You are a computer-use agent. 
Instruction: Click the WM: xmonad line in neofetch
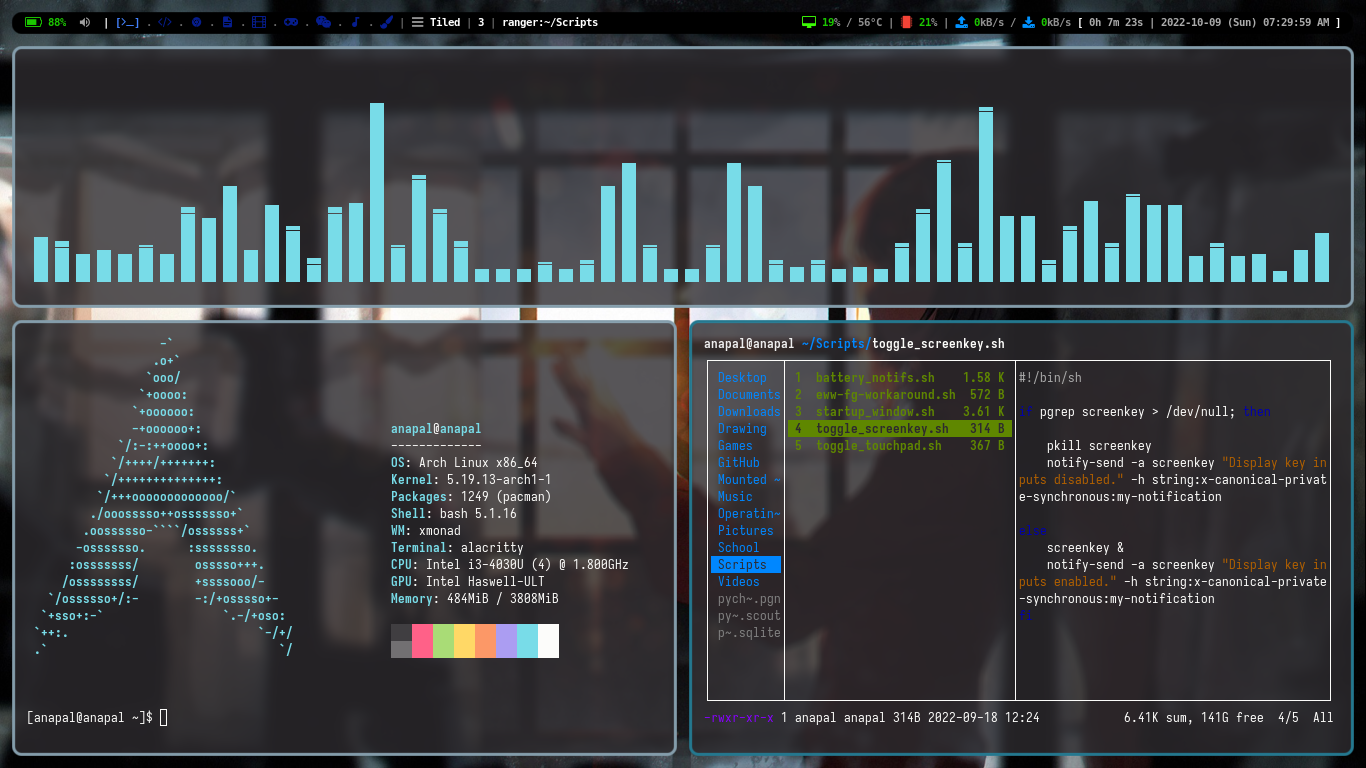click(x=426, y=530)
